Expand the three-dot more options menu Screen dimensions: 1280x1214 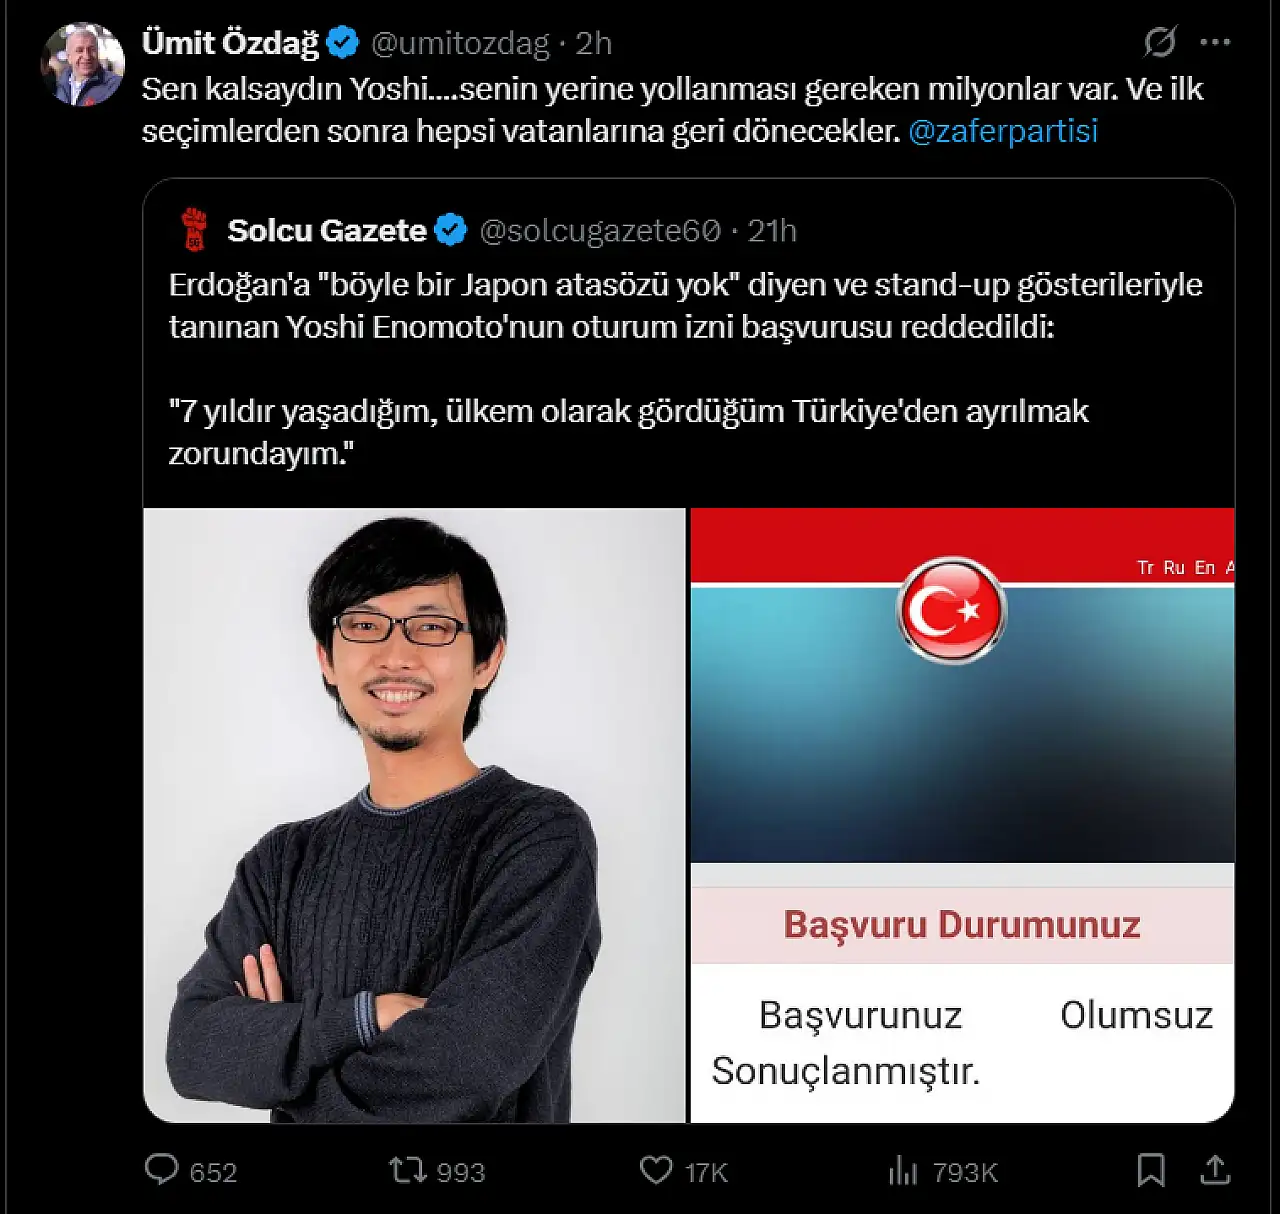1215,42
